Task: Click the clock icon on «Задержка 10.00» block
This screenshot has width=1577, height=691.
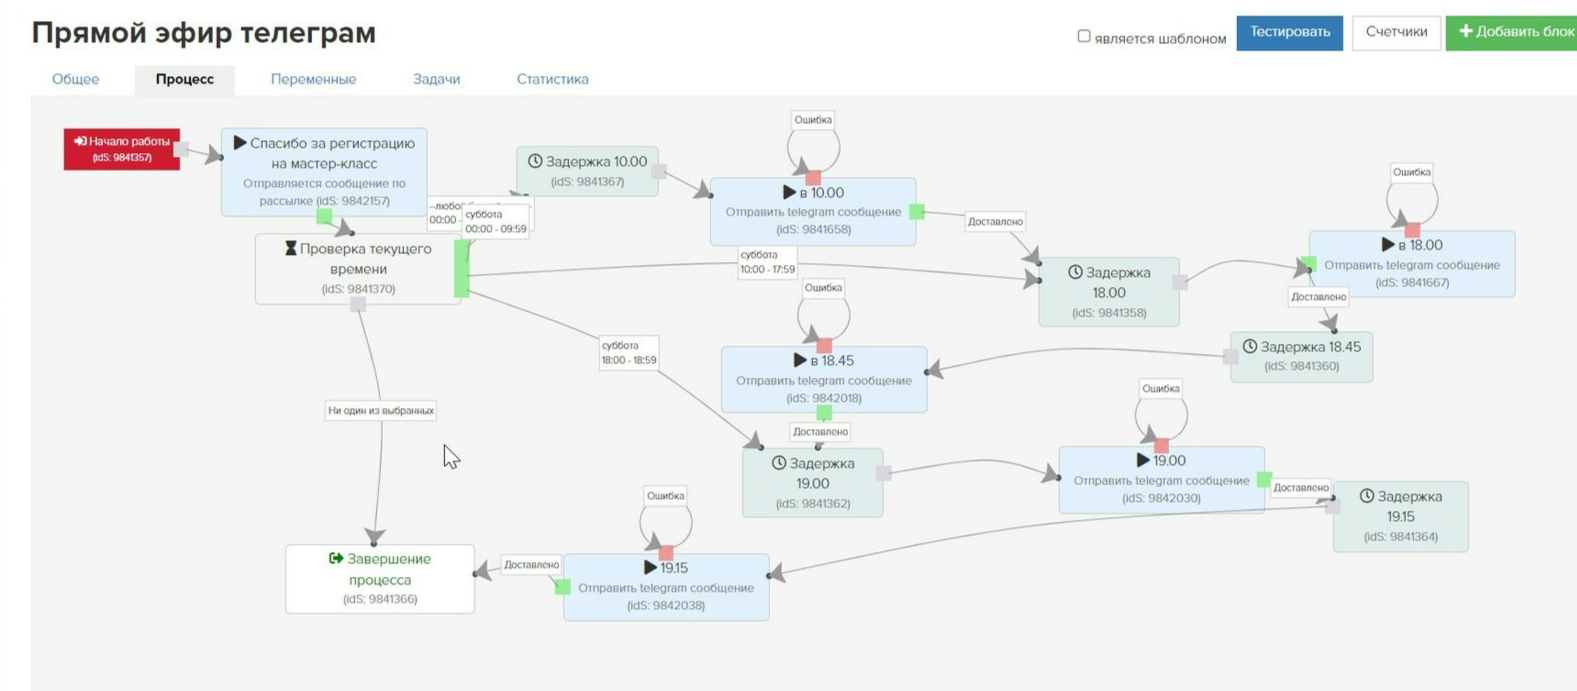Action: 535,161
